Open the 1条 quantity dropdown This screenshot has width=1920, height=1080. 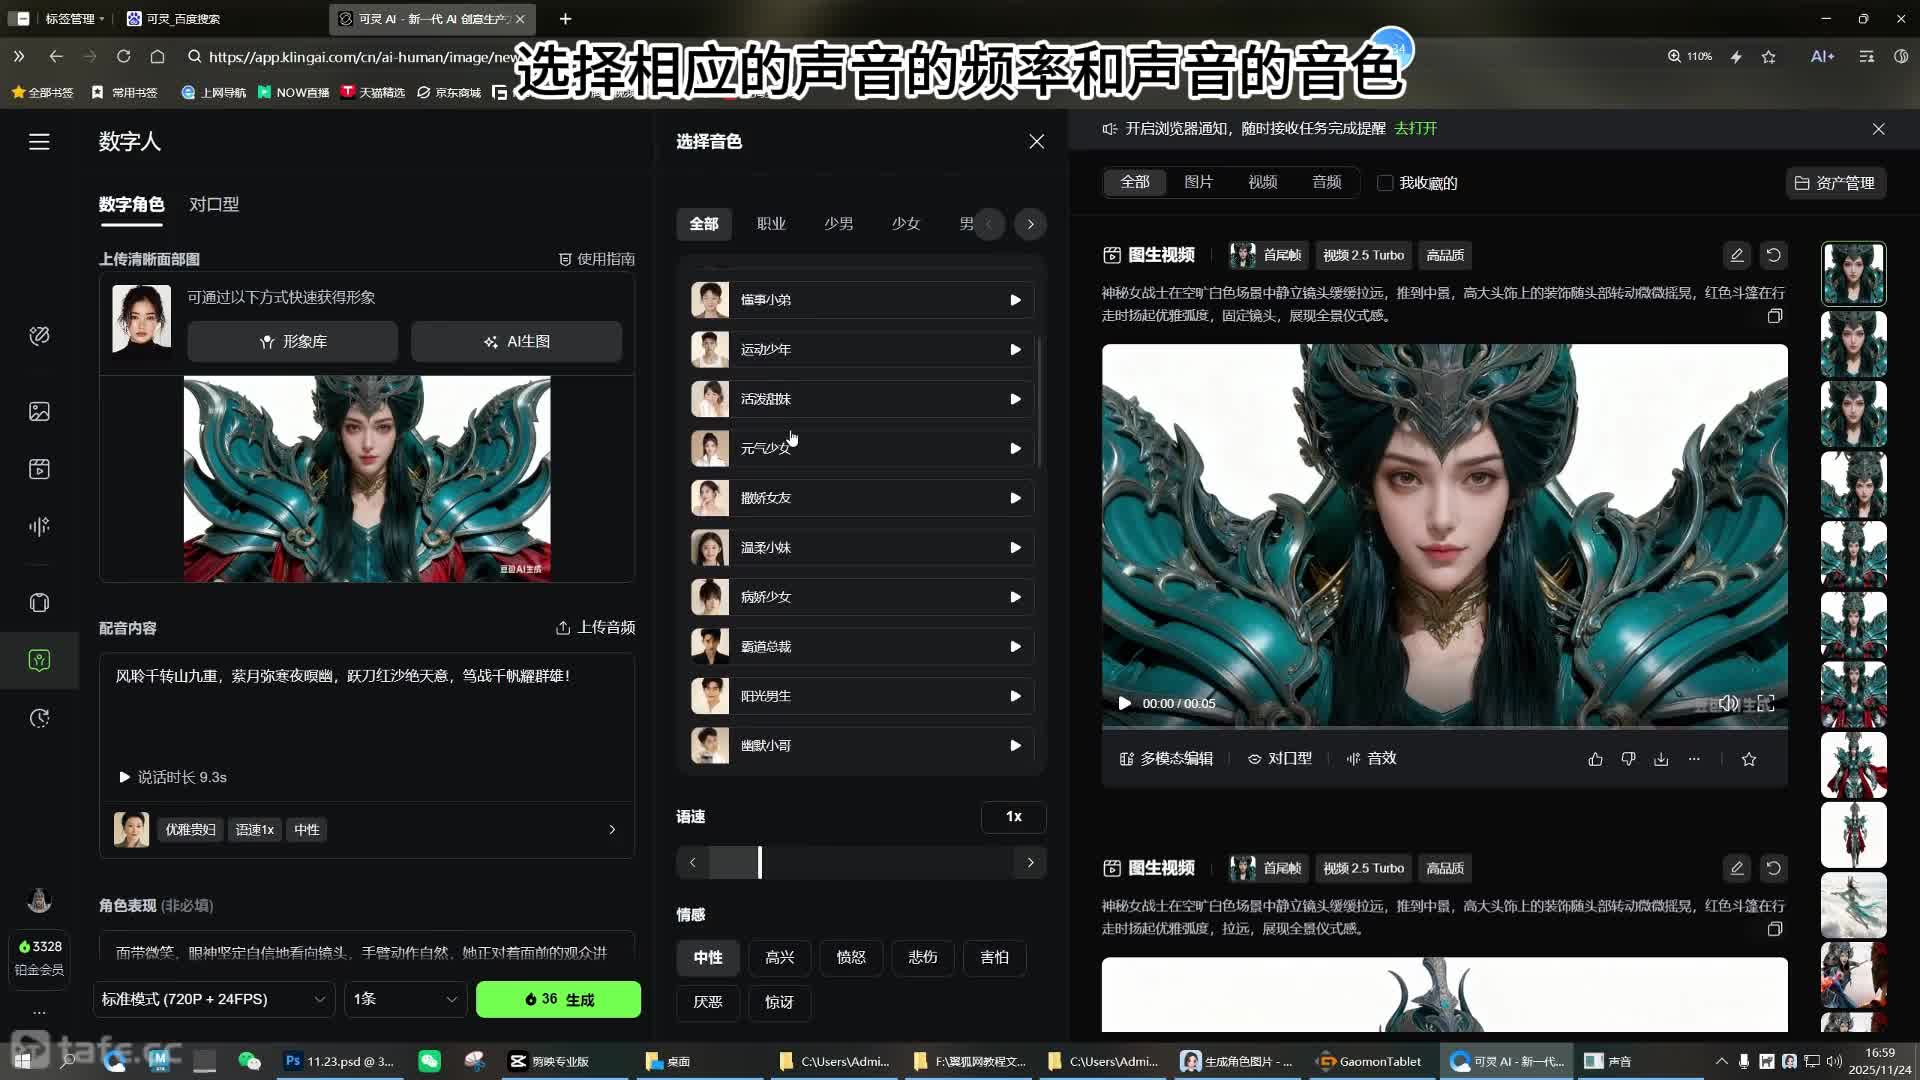405,999
